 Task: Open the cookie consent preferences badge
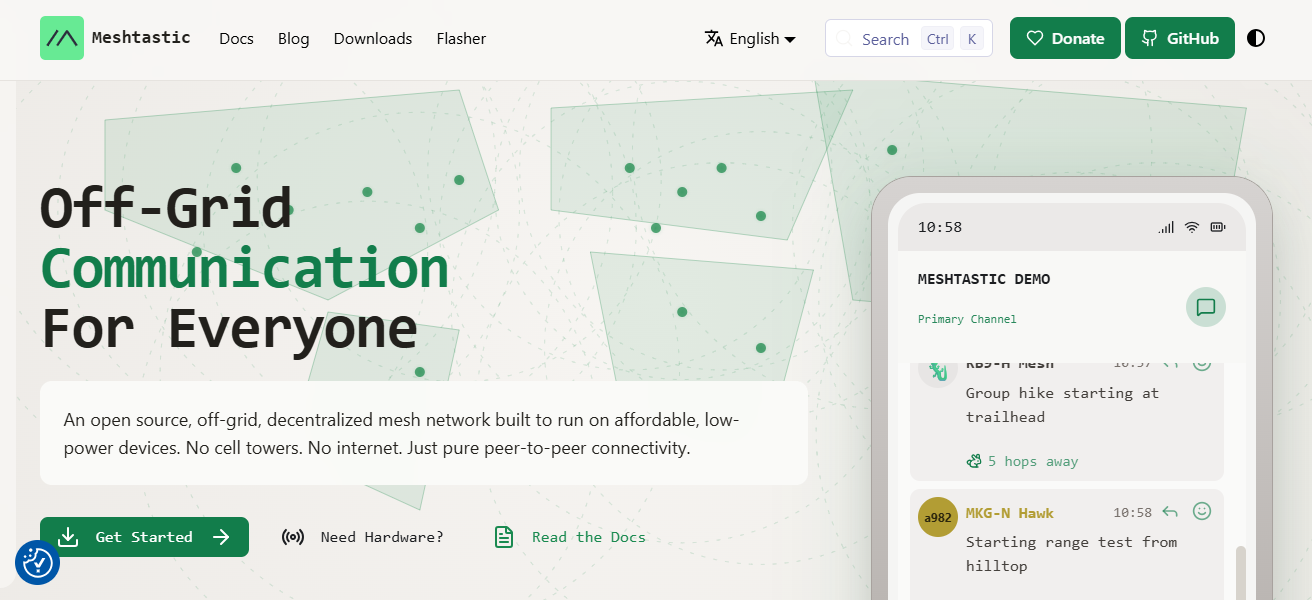coord(37,563)
